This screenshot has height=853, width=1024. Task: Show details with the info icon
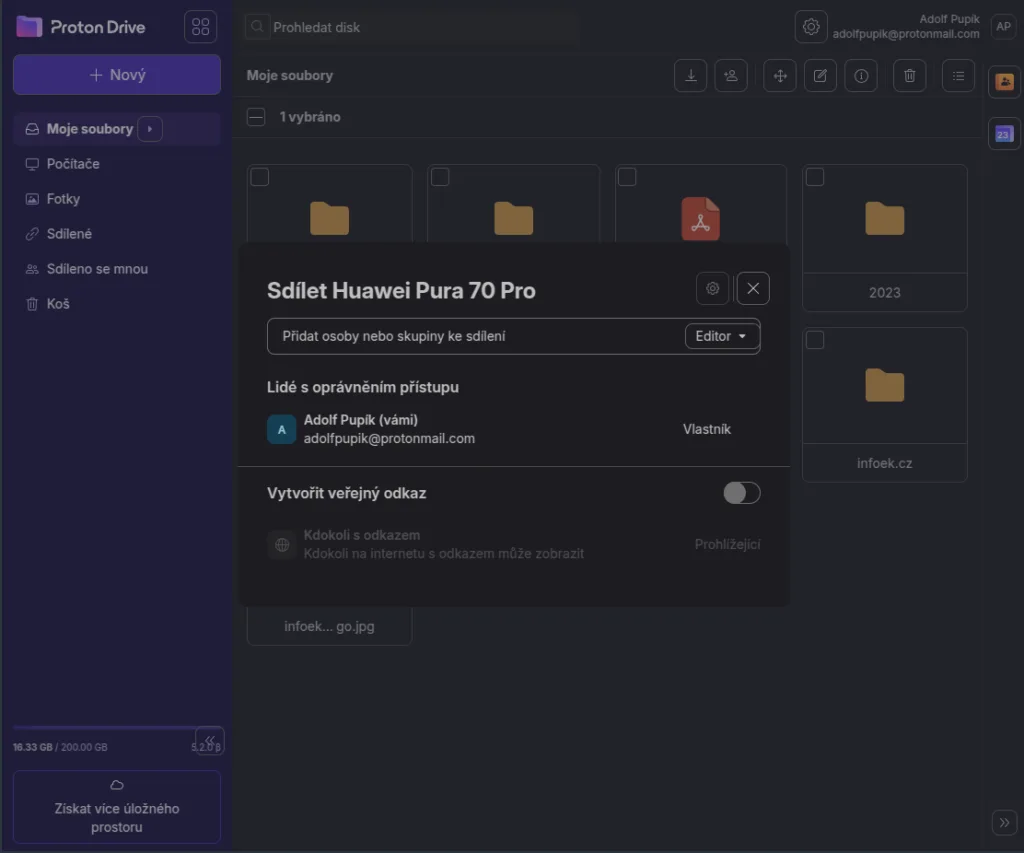click(861, 76)
